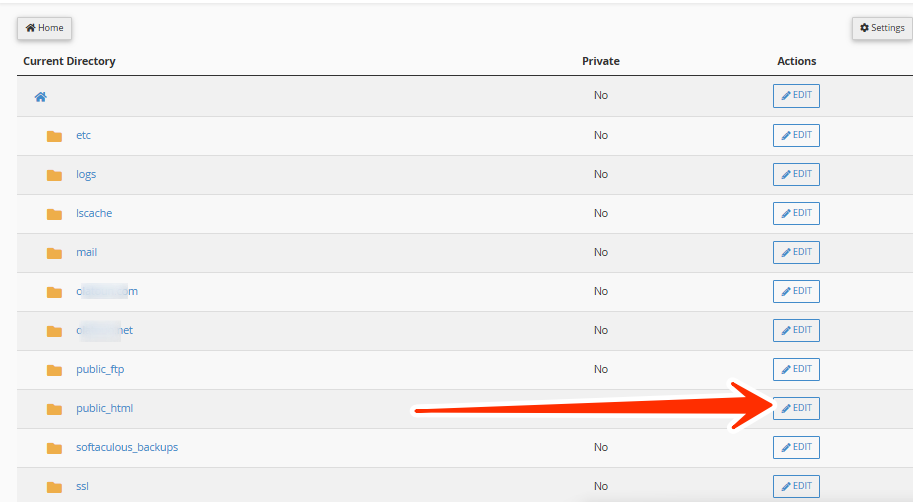Open the Settings button

pos(882,28)
